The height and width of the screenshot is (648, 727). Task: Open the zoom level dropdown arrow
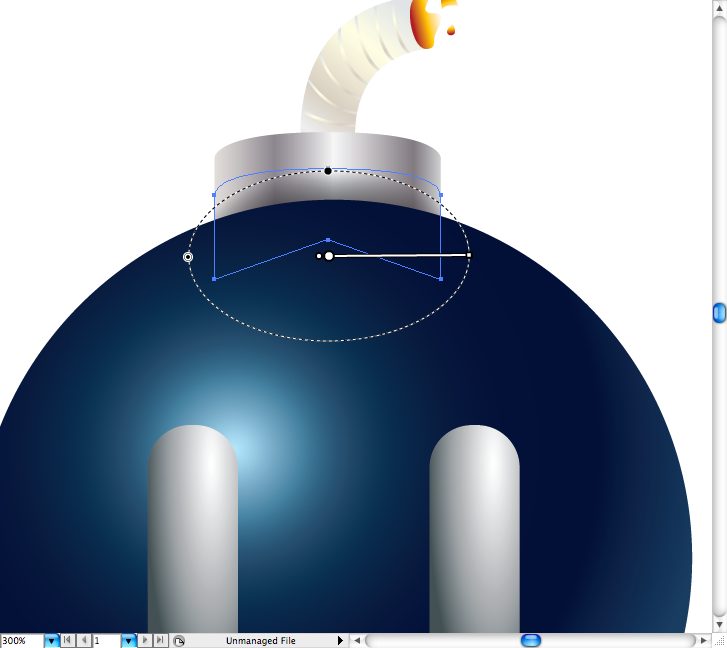pyautogui.click(x=51, y=640)
